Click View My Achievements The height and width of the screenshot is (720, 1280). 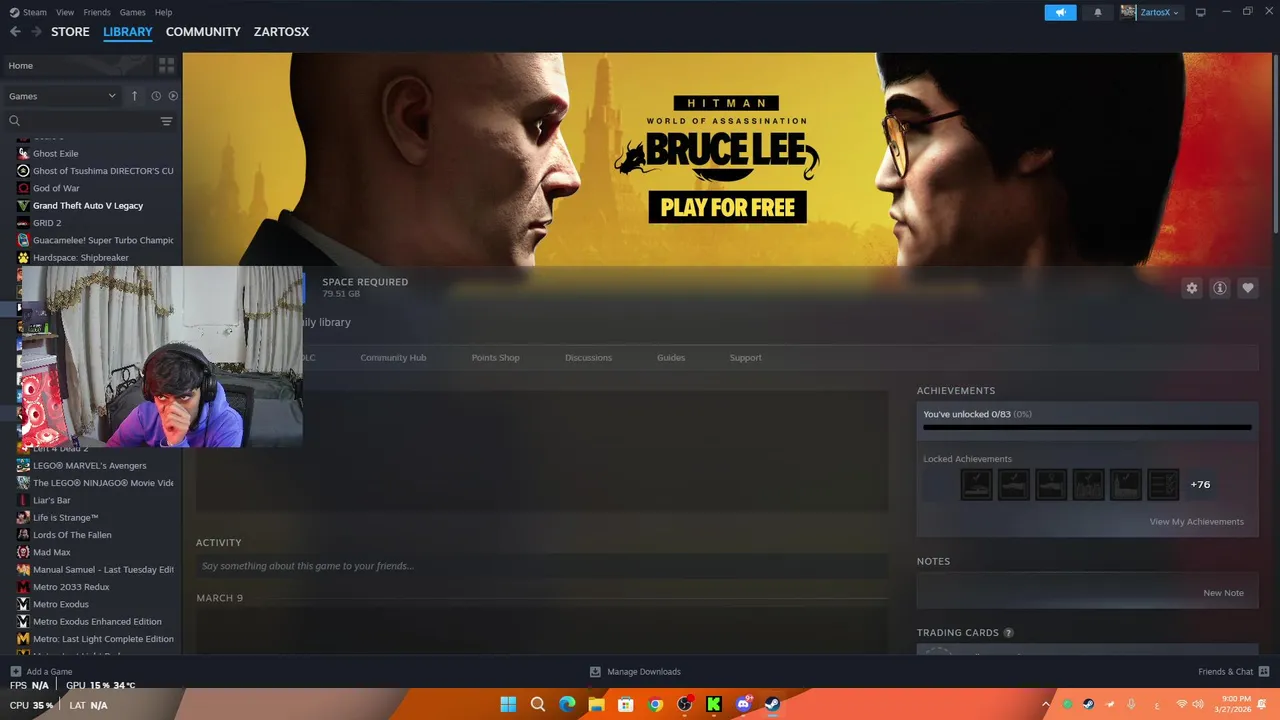(1196, 521)
